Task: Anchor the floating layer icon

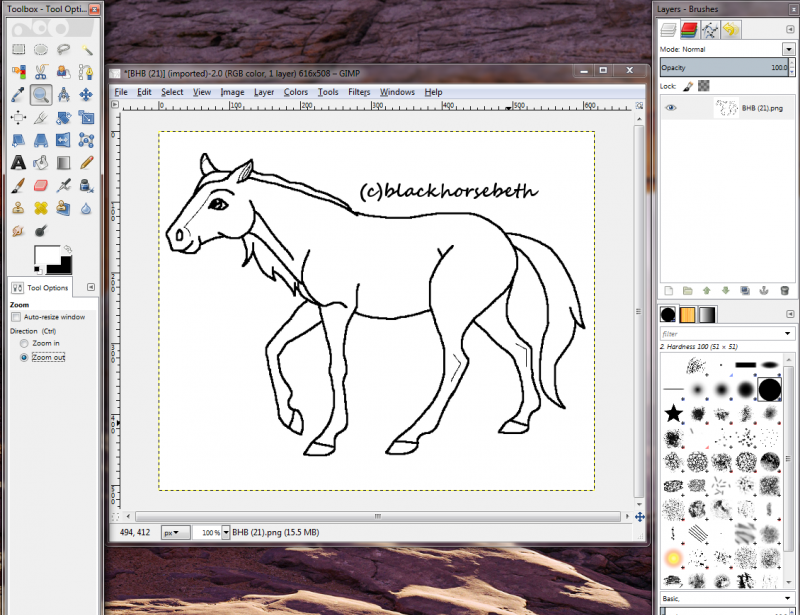Action: pos(764,291)
